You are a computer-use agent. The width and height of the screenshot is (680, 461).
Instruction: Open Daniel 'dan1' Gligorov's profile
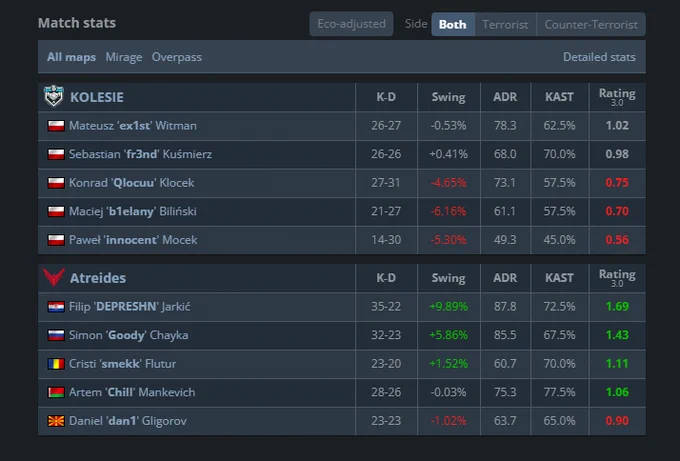[128, 421]
